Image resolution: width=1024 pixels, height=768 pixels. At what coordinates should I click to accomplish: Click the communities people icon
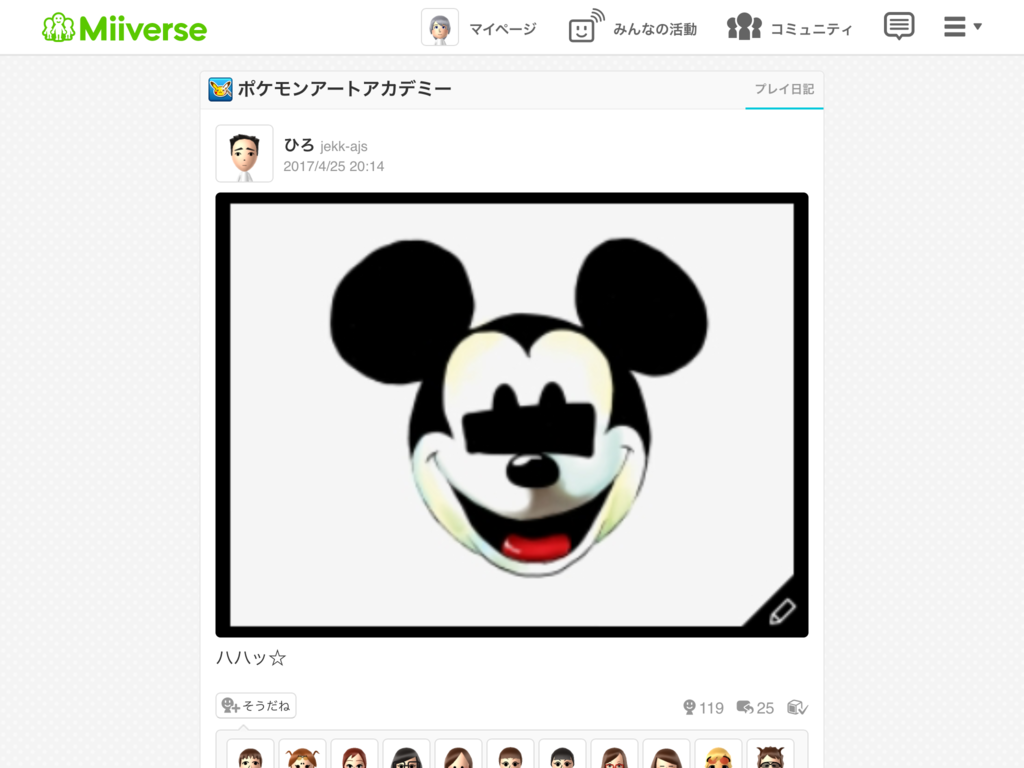click(744, 27)
